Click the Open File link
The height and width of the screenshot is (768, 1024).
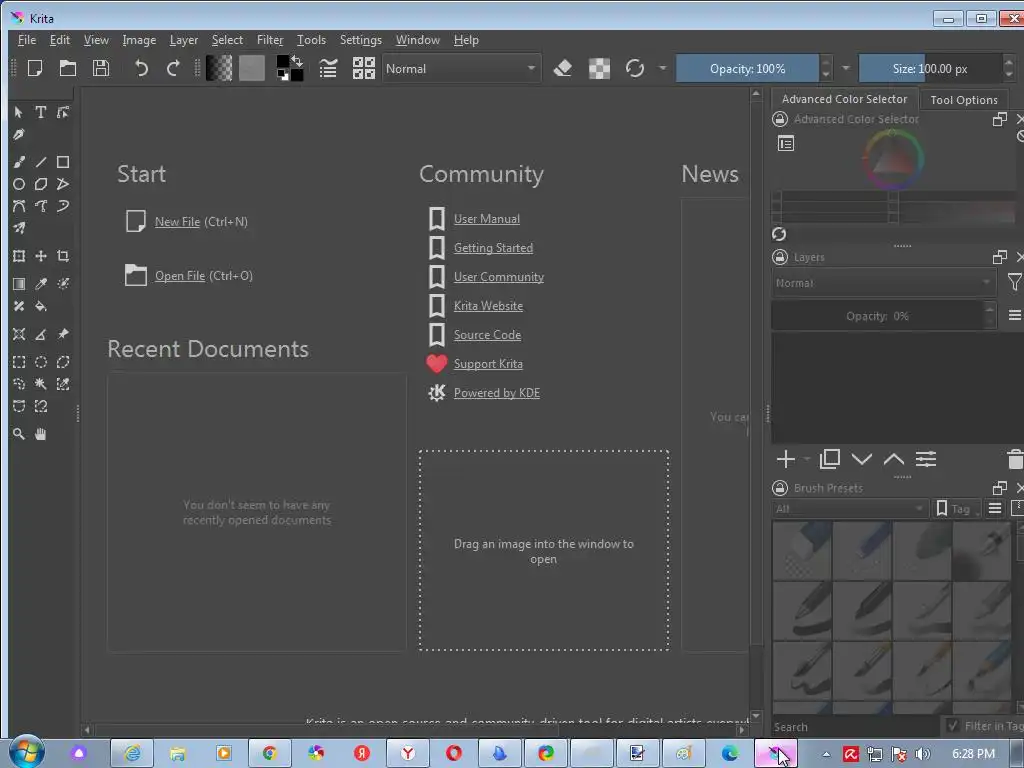pos(180,276)
